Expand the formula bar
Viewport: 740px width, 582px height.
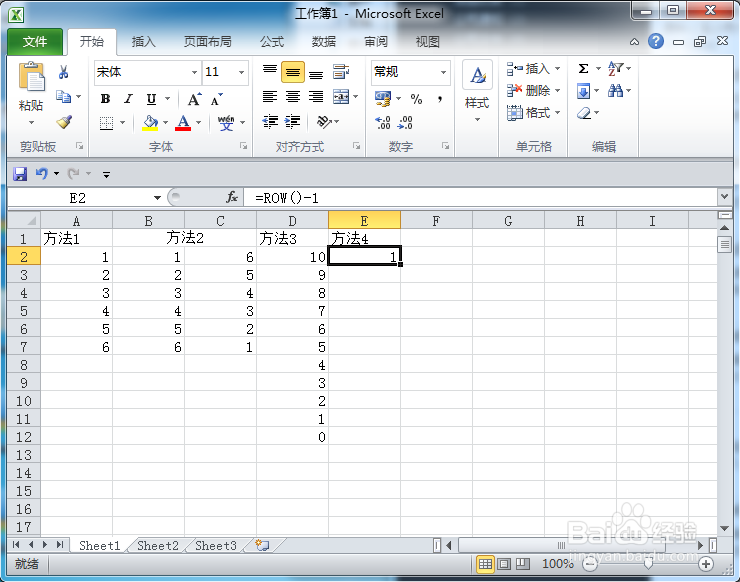tap(724, 196)
